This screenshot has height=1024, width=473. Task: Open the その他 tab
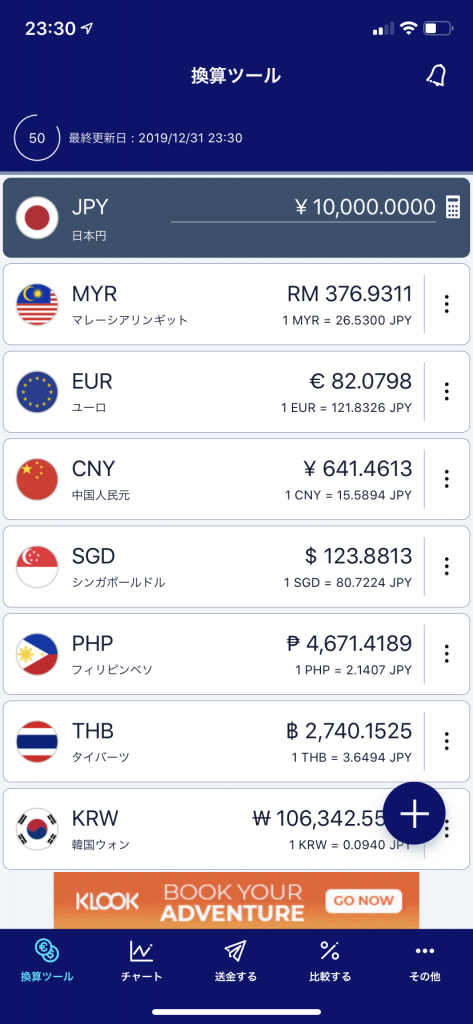click(425, 961)
